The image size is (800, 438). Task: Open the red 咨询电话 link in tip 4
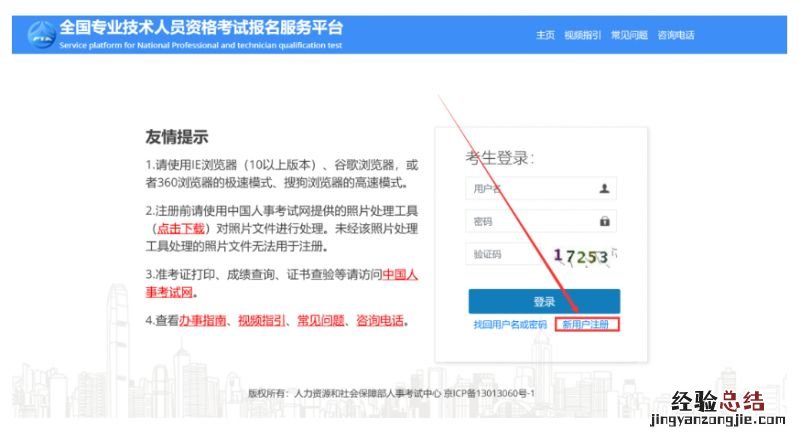coord(380,321)
